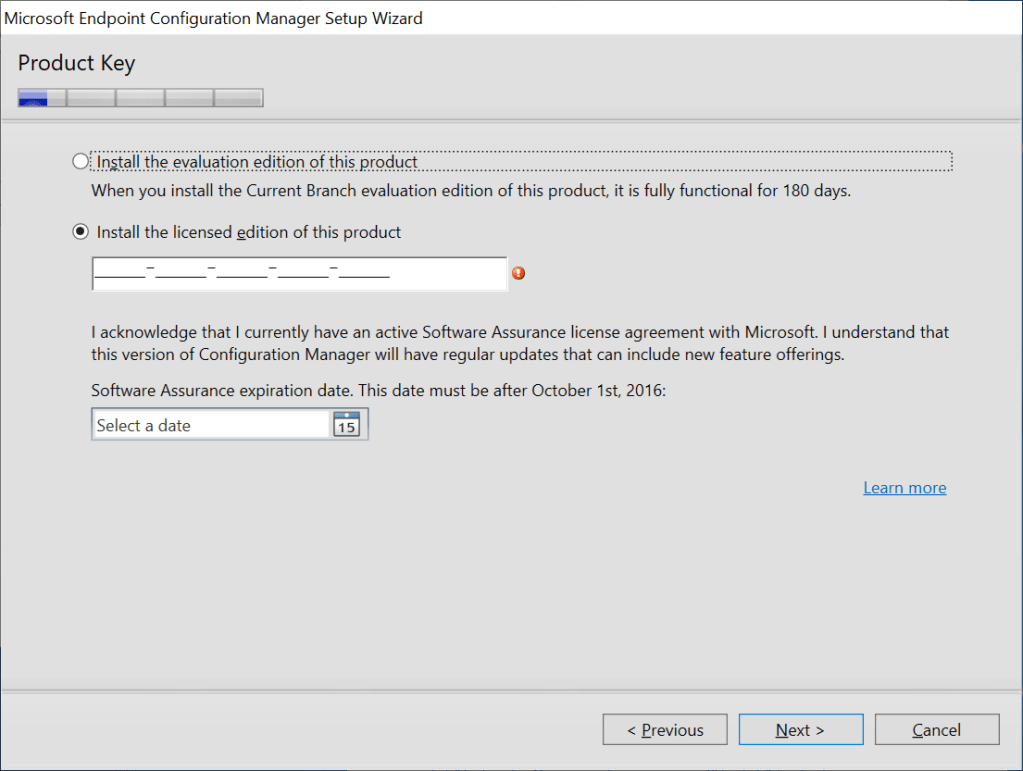Image resolution: width=1023 pixels, height=771 pixels.
Task: Click the last empty progress bar segment
Action: click(238, 98)
